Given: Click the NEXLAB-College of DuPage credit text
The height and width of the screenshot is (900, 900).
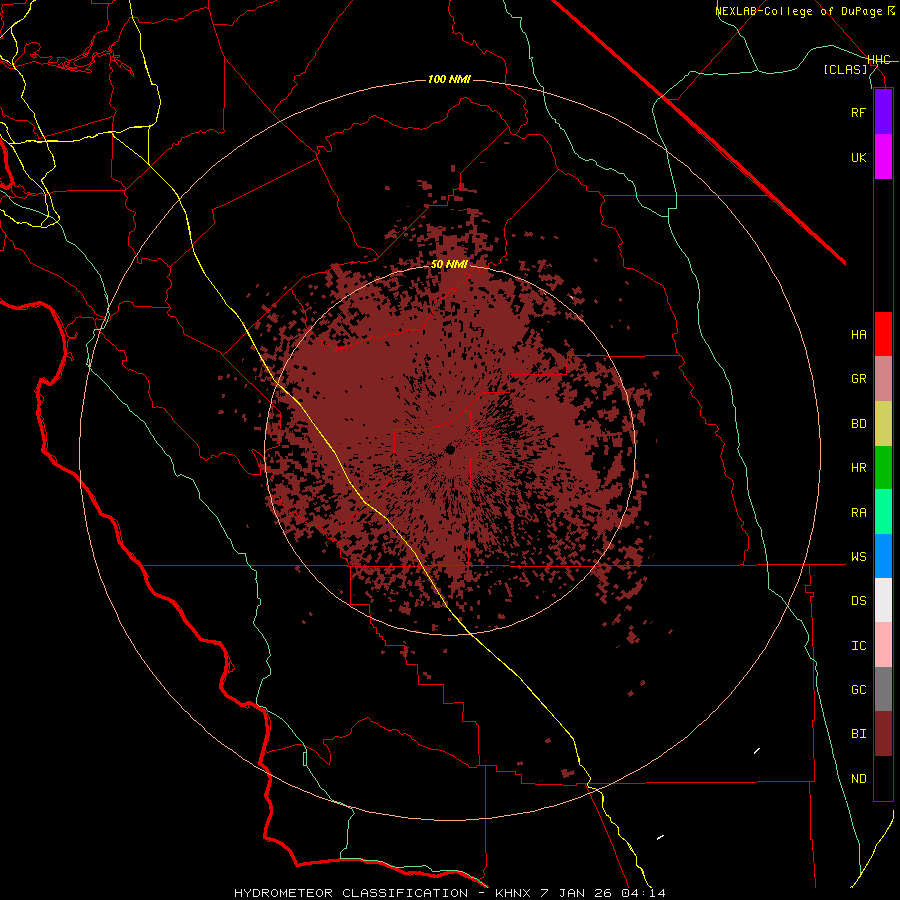Looking at the screenshot, I should click(798, 11).
